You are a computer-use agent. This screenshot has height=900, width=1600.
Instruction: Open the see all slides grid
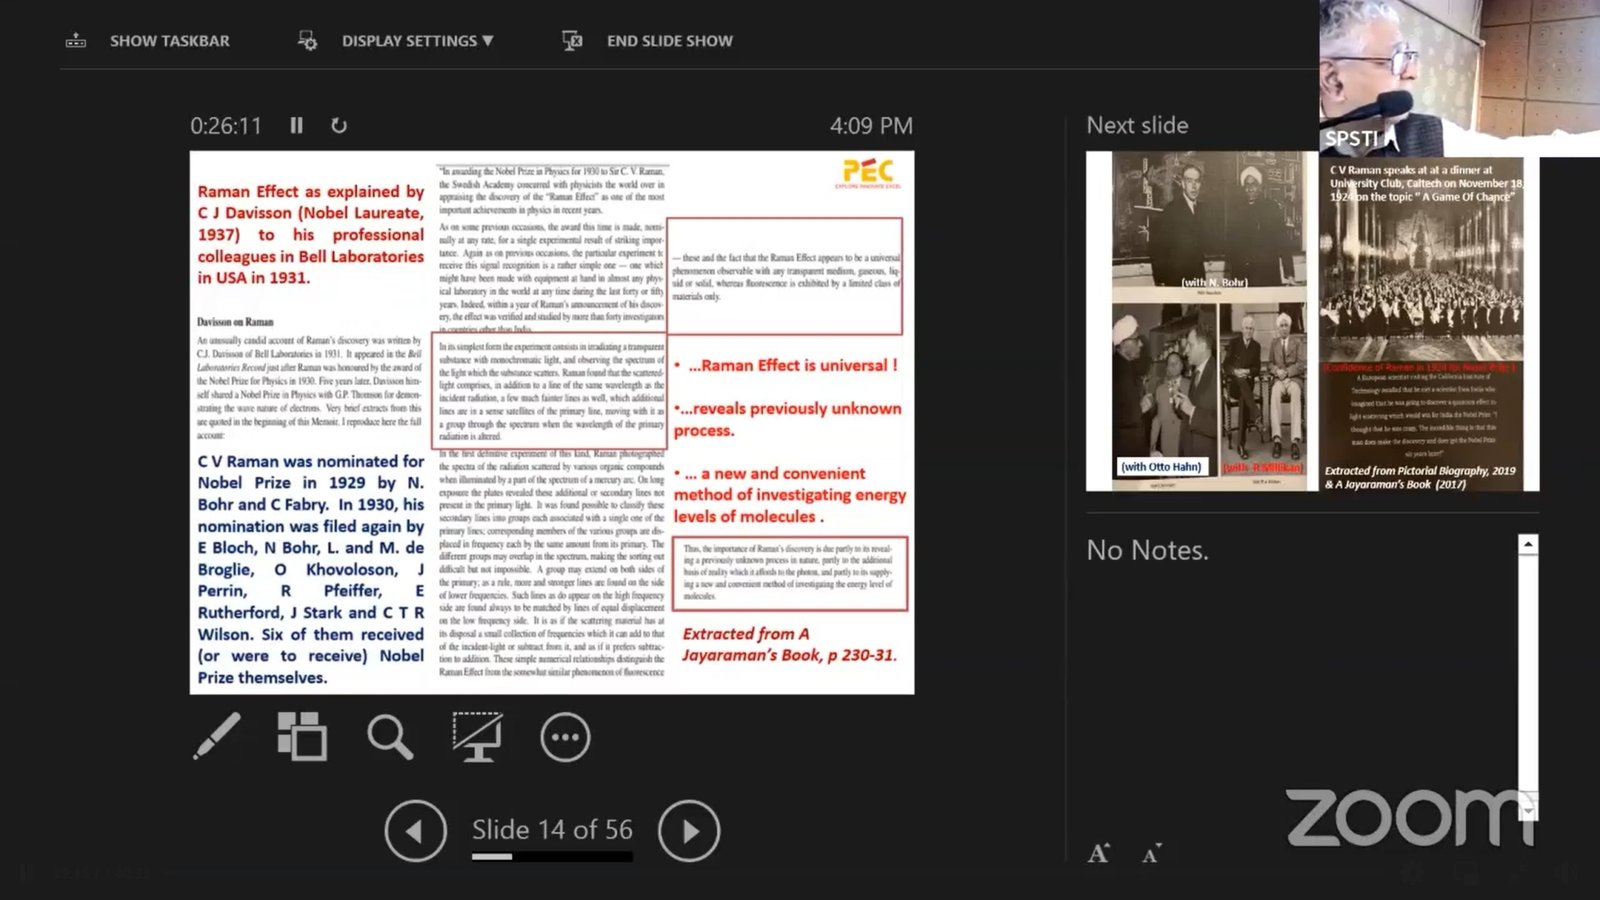click(302, 737)
